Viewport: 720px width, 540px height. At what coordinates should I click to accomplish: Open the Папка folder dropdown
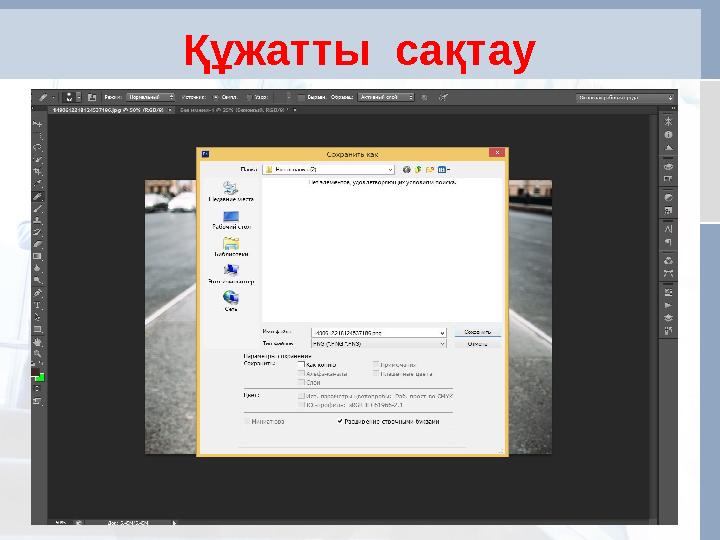coord(328,169)
